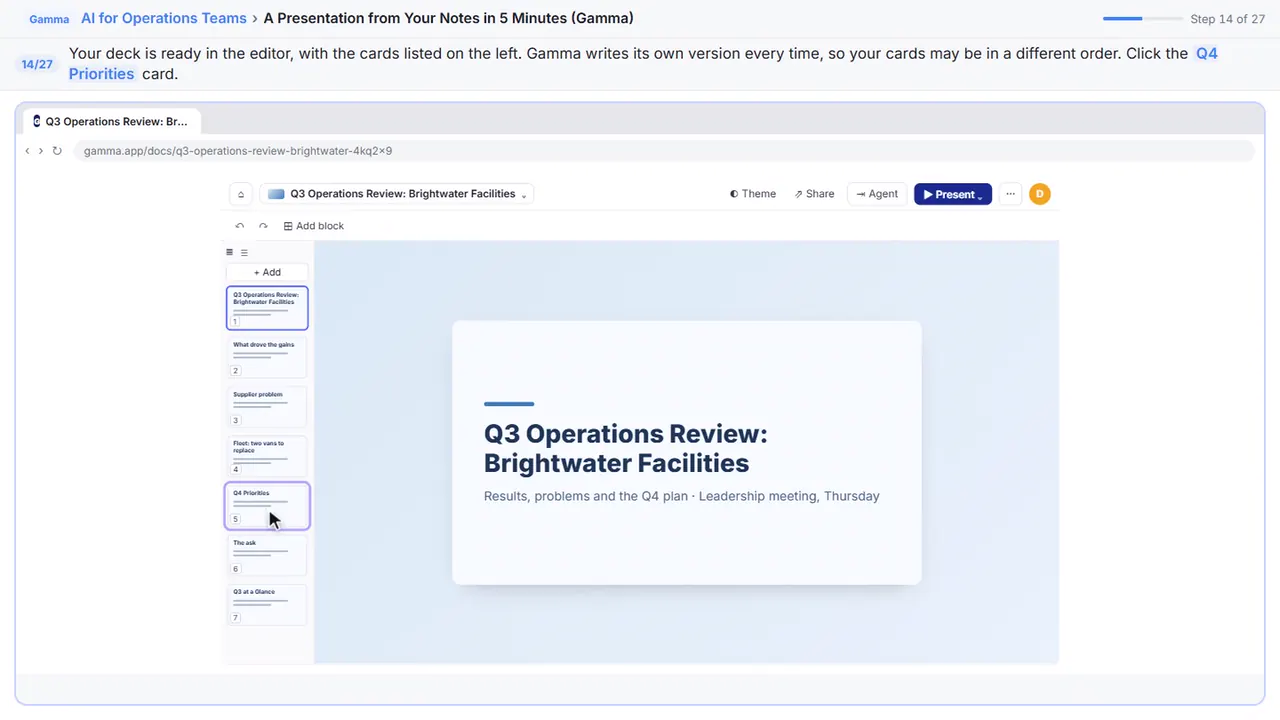The height and width of the screenshot is (720, 1280).
Task: Share the deck
Action: pyautogui.click(x=814, y=194)
